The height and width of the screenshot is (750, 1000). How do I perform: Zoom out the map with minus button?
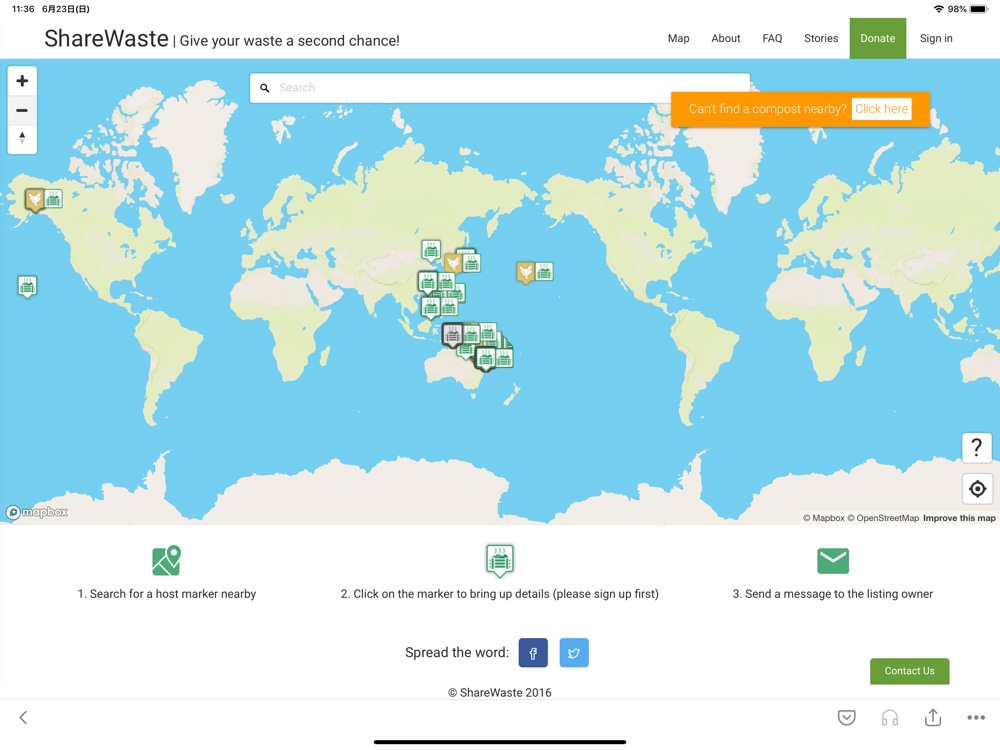point(22,110)
